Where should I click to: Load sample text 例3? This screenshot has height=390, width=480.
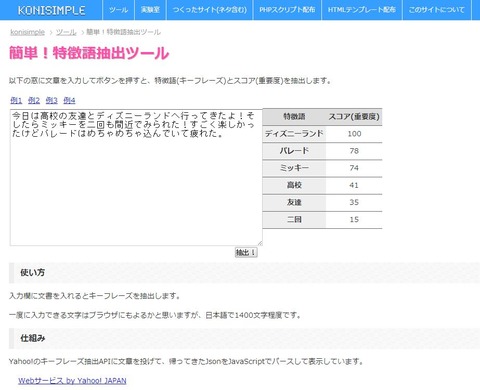(51, 100)
